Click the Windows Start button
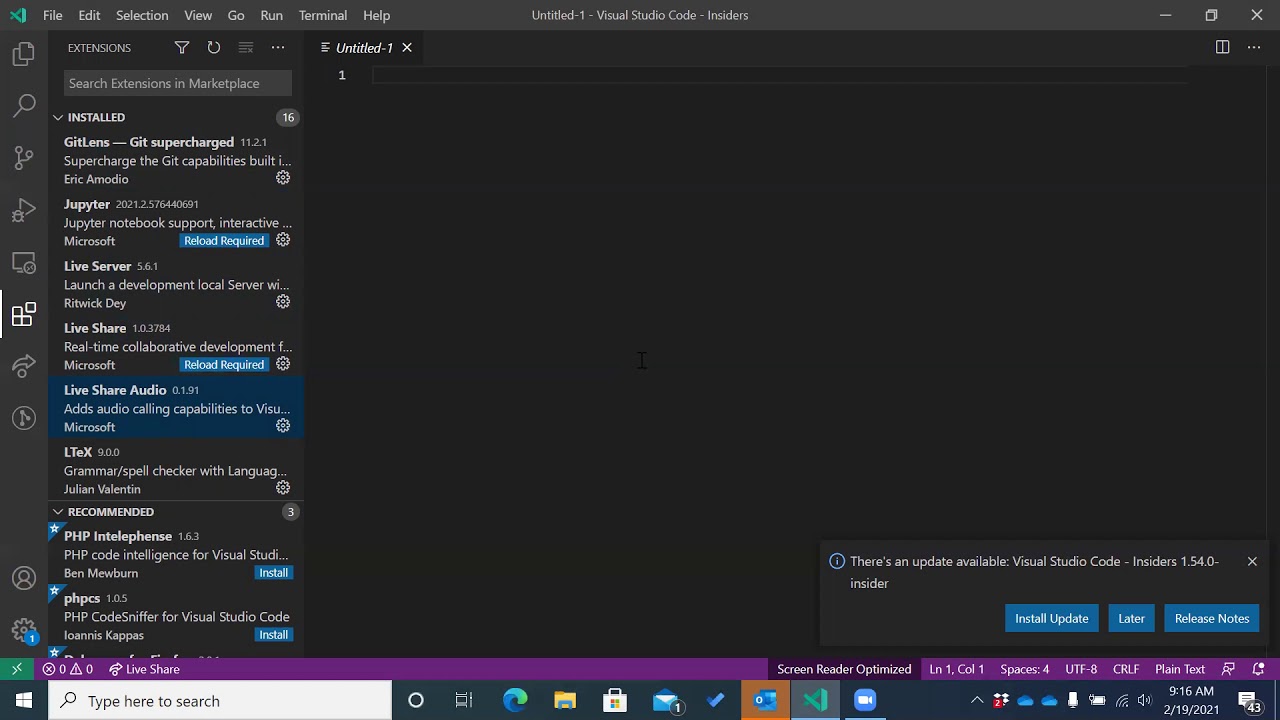The height and width of the screenshot is (720, 1280). (x=24, y=700)
